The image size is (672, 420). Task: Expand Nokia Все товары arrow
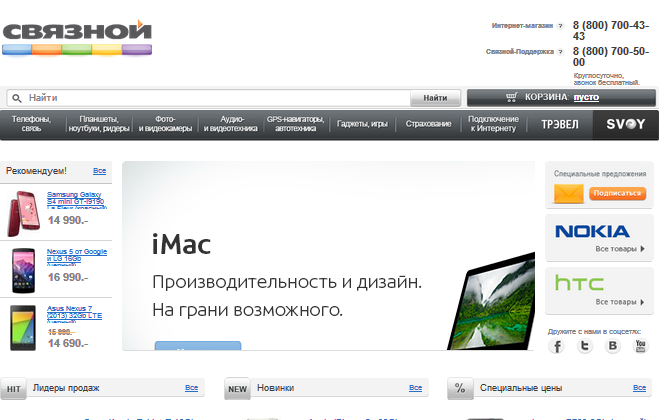click(x=642, y=249)
